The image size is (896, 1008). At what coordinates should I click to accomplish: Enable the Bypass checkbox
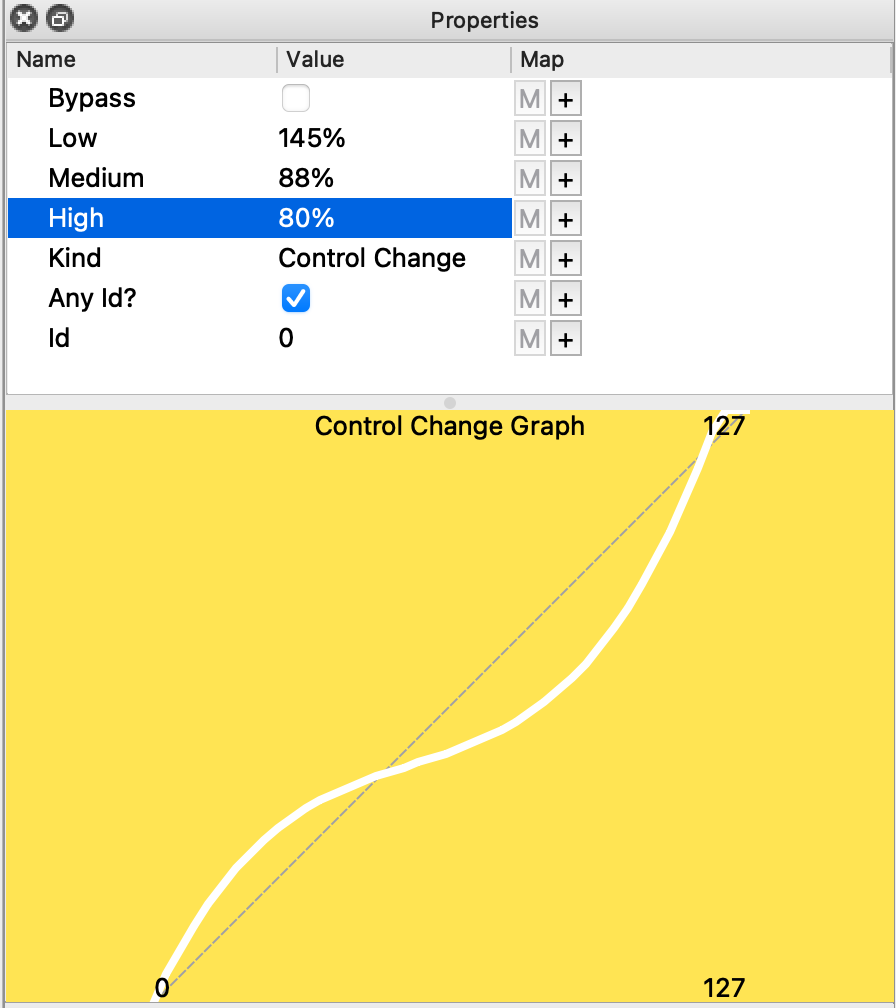pyautogui.click(x=296, y=99)
